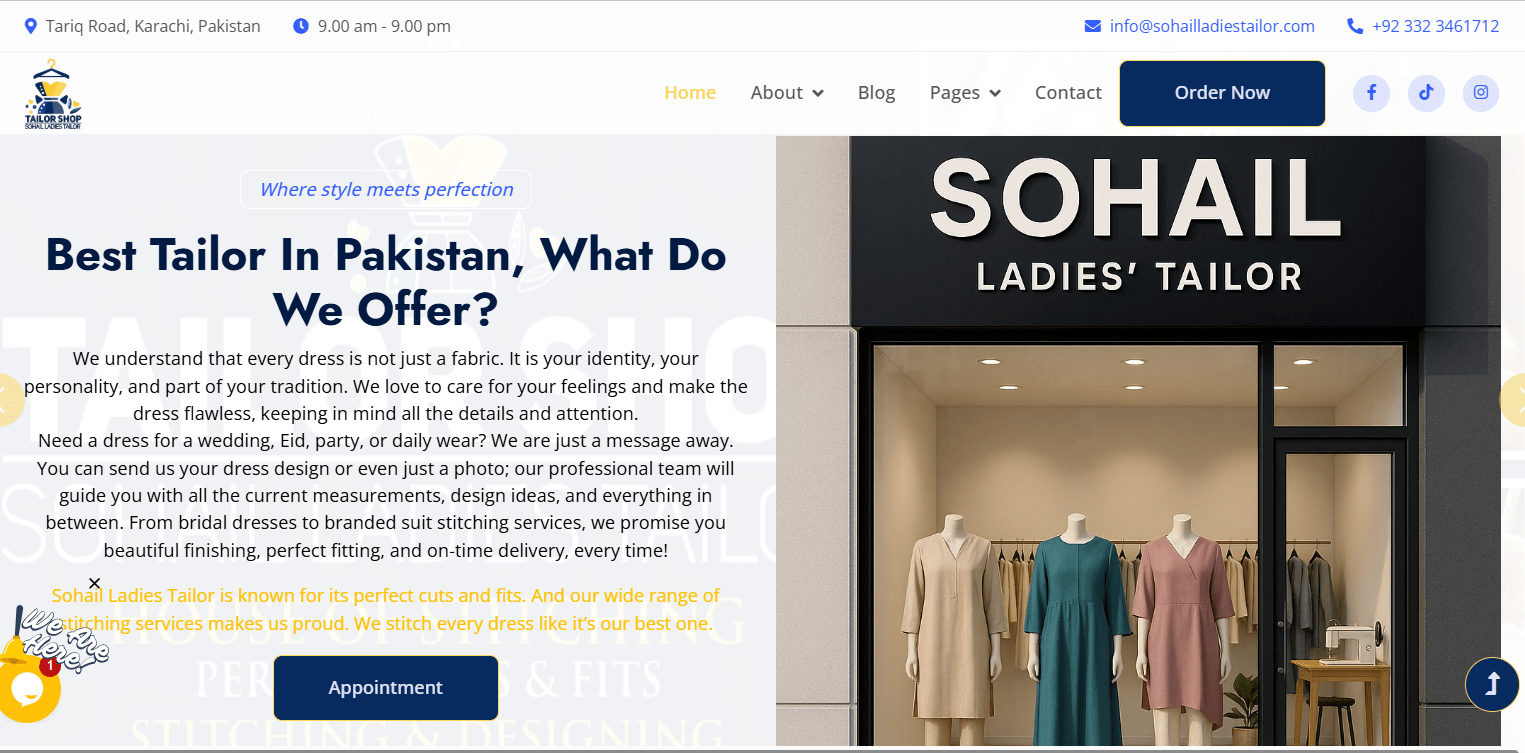The image size is (1525, 753).
Task: Expand the About navigation dropdown
Action: coord(787,92)
